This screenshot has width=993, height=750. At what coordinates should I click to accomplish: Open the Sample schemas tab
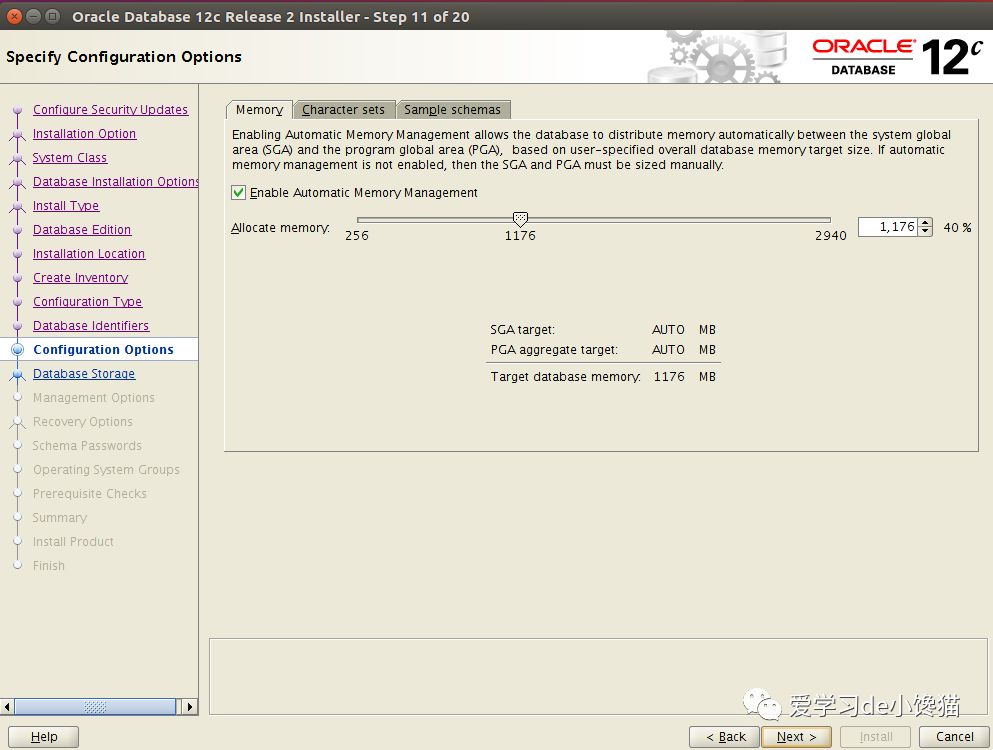tap(453, 110)
